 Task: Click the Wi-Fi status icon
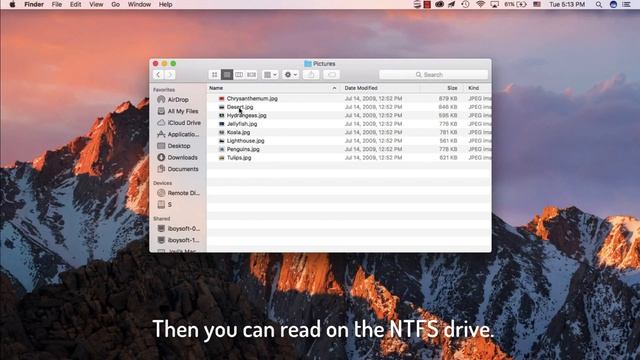tap(481, 4)
